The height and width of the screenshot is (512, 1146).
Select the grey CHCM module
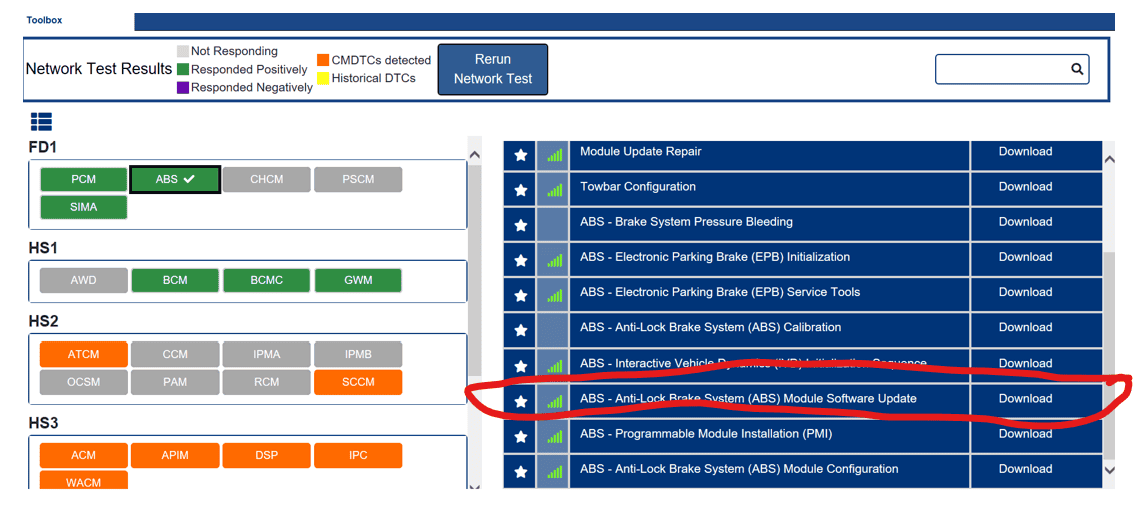coord(266,179)
